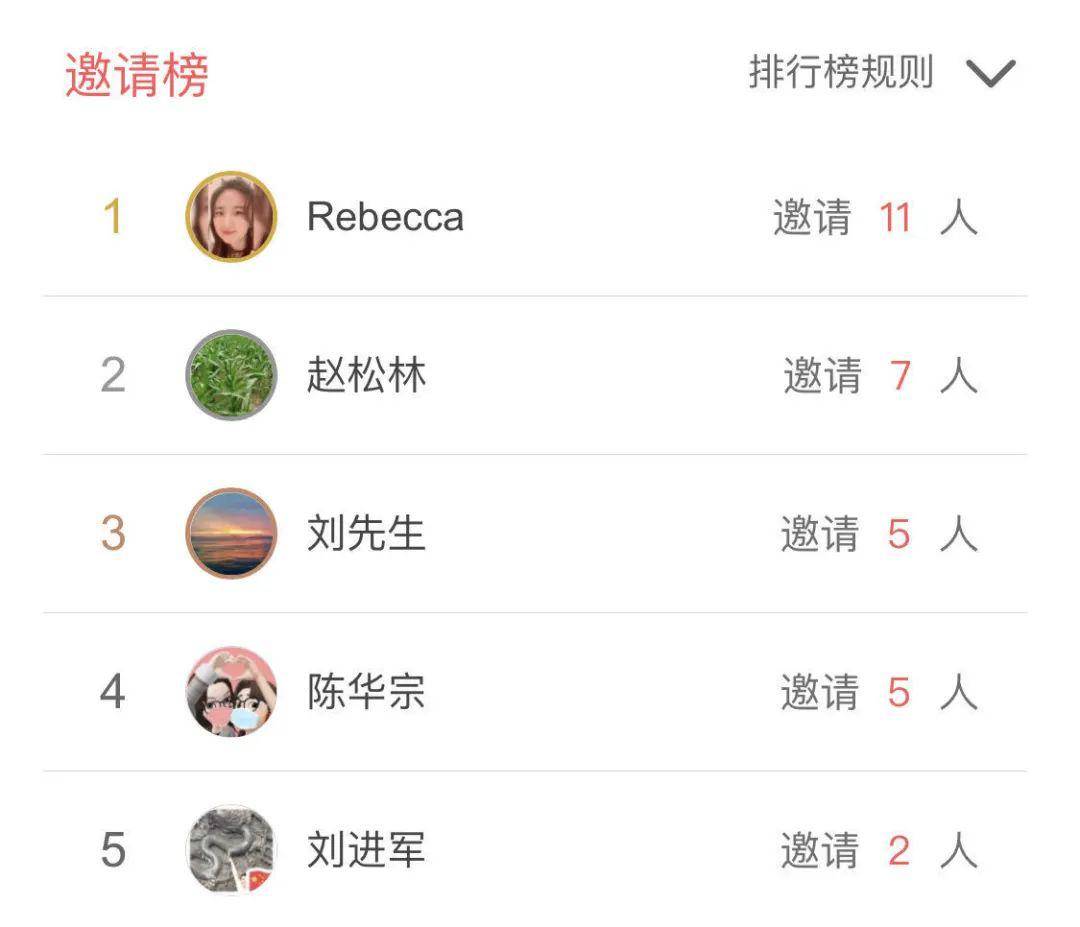Click the 邀请榜 title tab
The width and height of the screenshot is (1080, 927).
coord(137,76)
